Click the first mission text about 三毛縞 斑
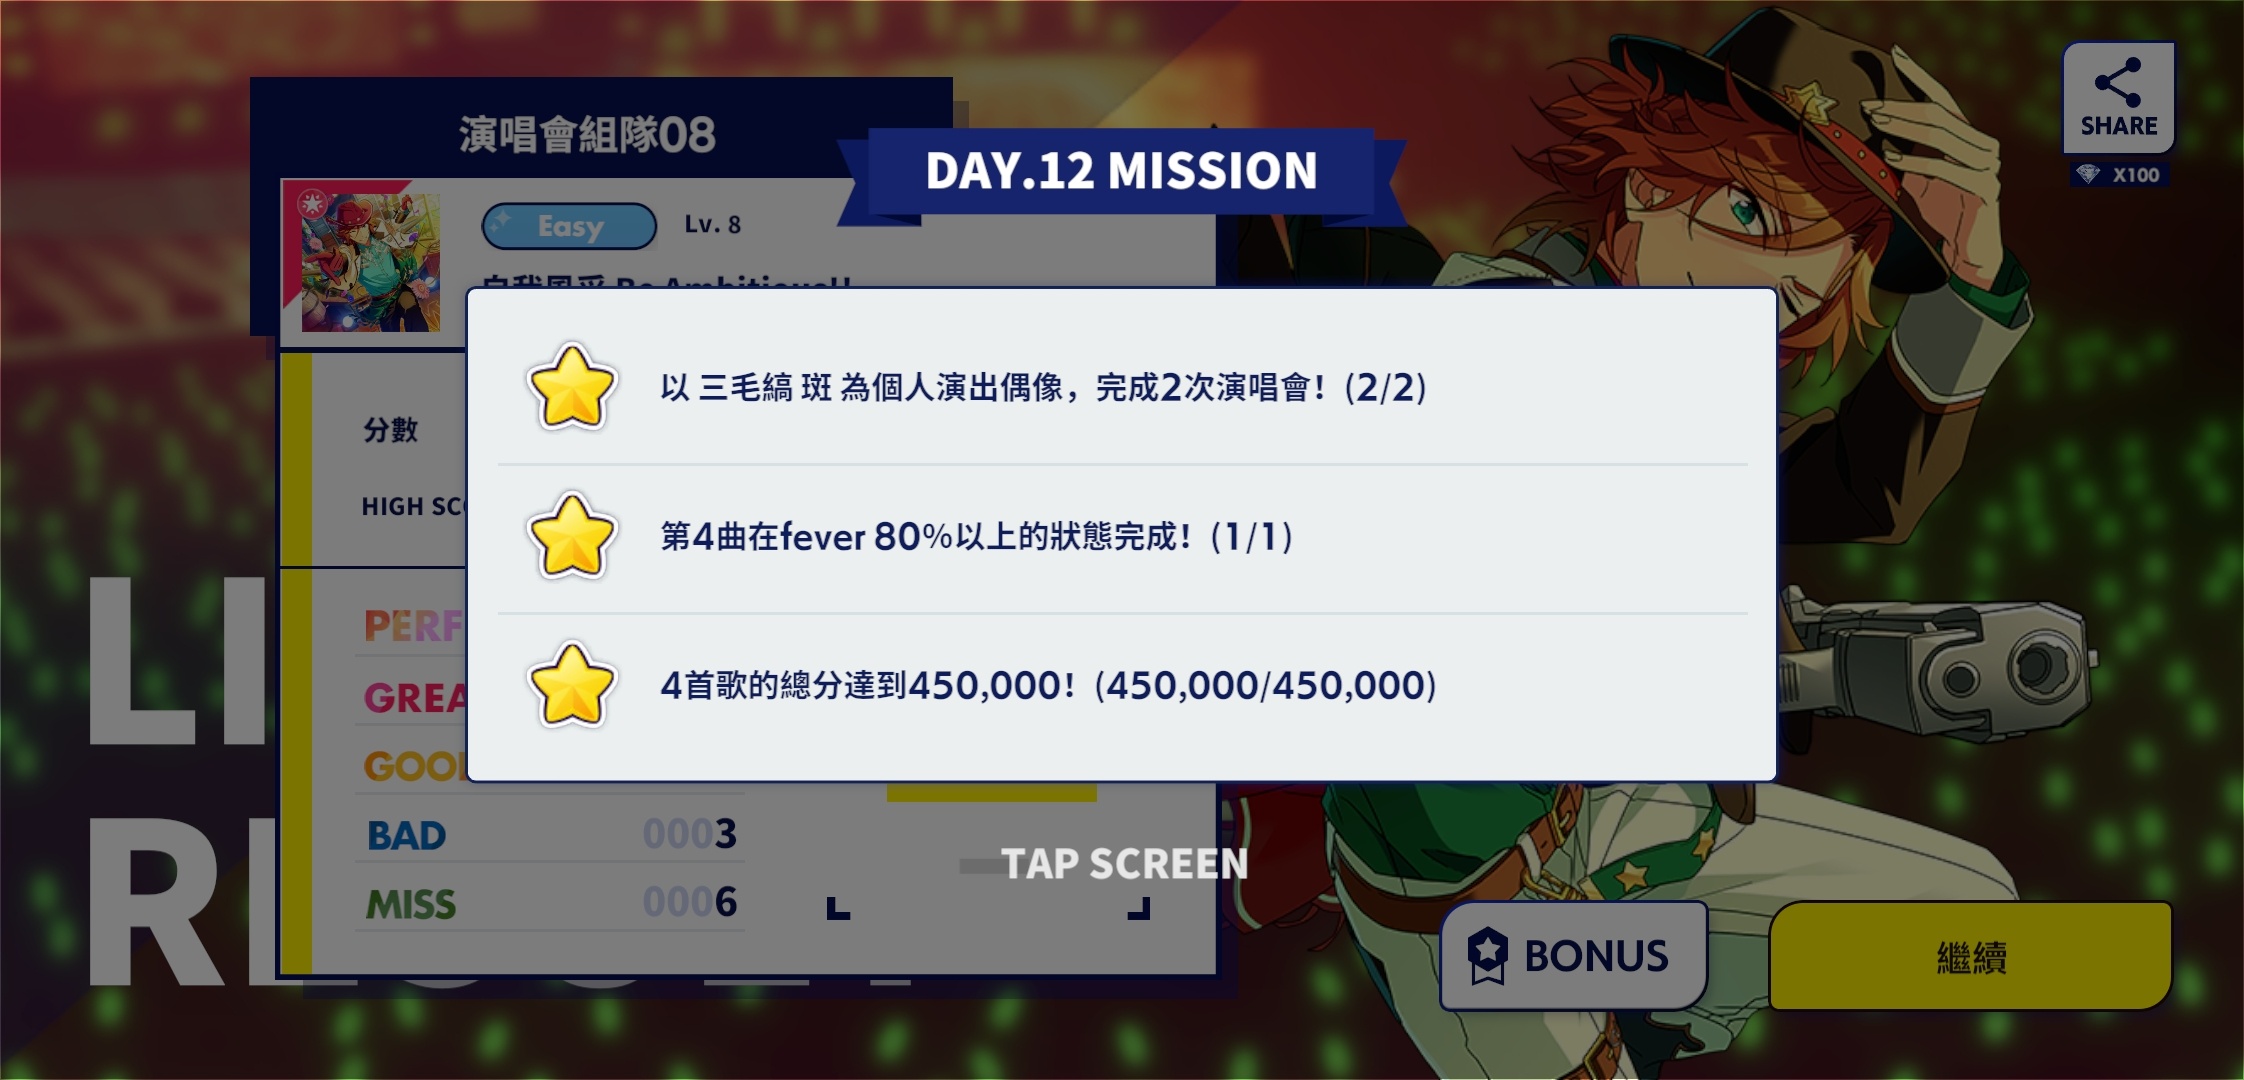Image resolution: width=2244 pixels, height=1080 pixels. [1043, 387]
